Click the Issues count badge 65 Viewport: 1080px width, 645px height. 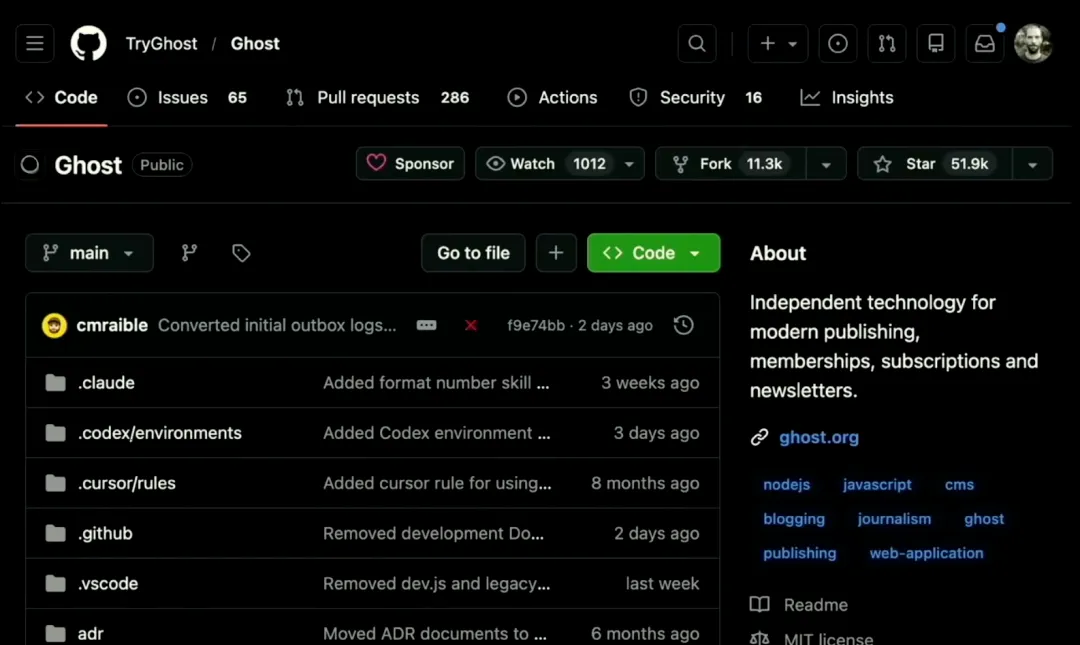pyautogui.click(x=237, y=98)
